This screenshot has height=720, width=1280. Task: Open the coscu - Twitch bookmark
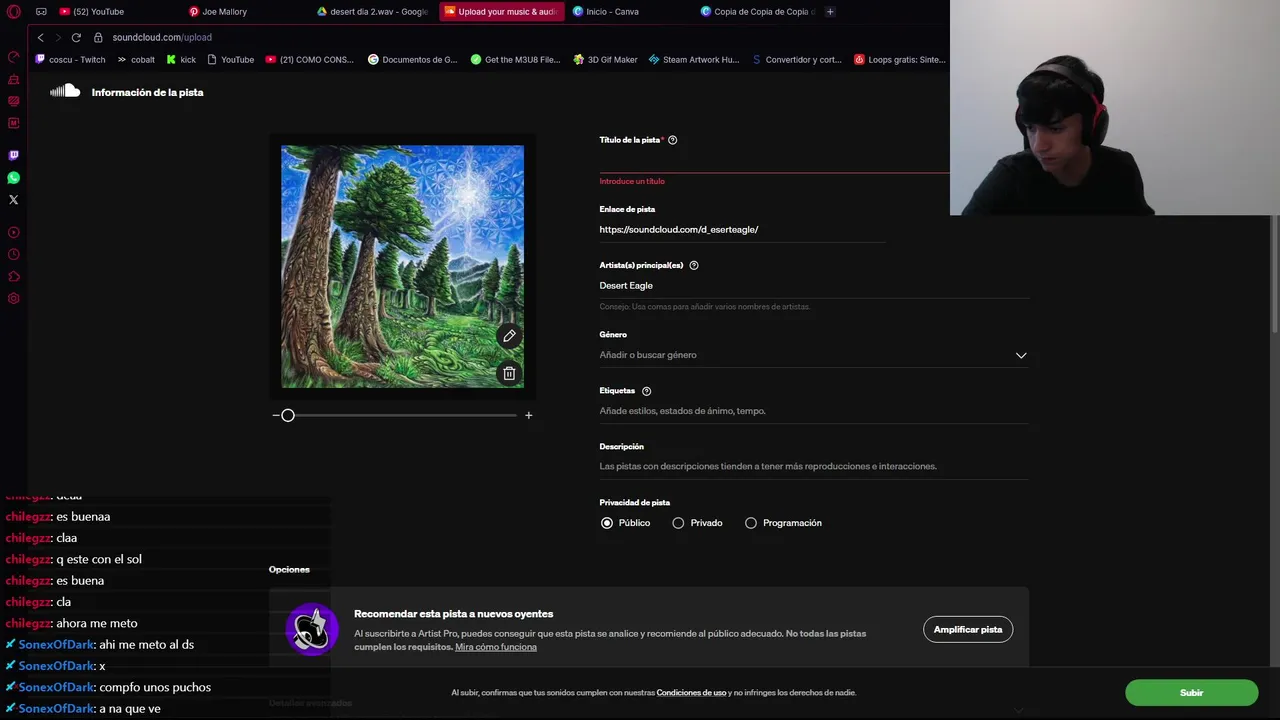70,59
